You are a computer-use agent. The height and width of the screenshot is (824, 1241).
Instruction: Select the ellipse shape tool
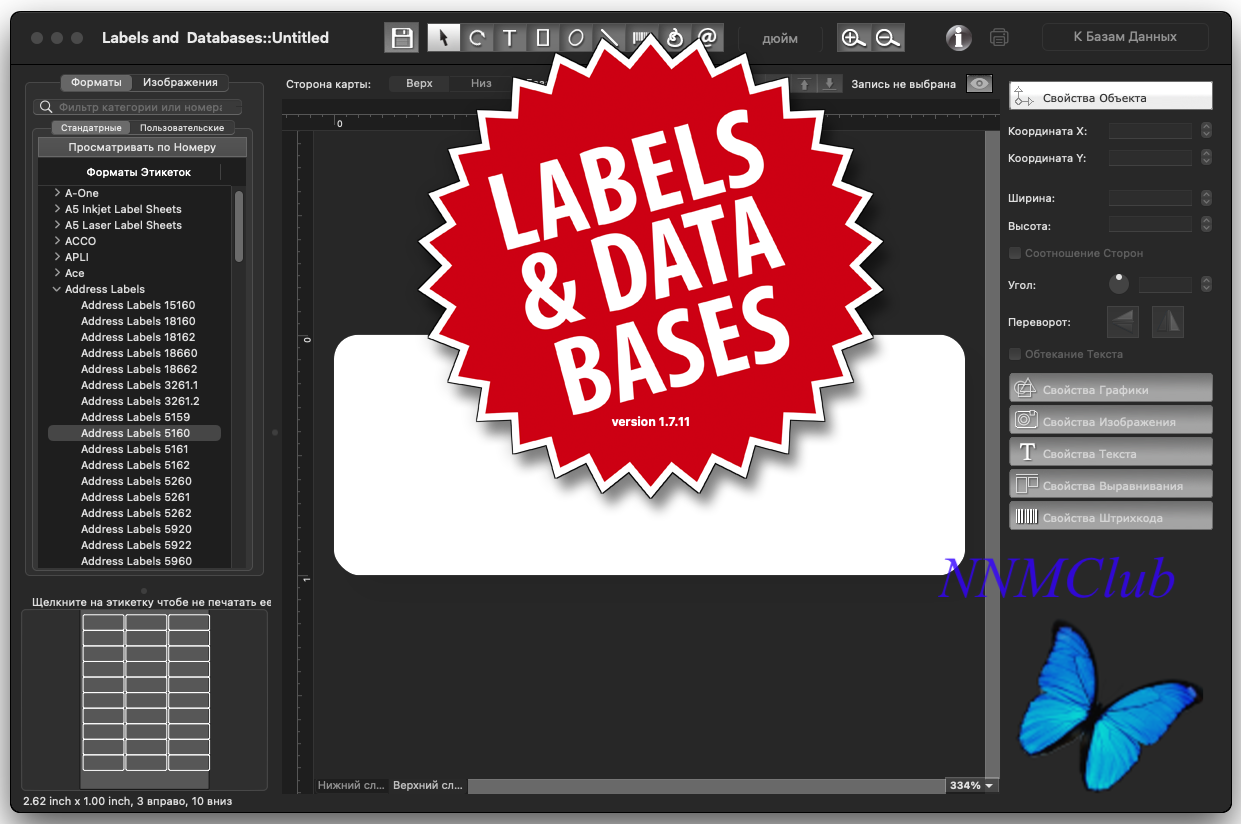(x=576, y=38)
